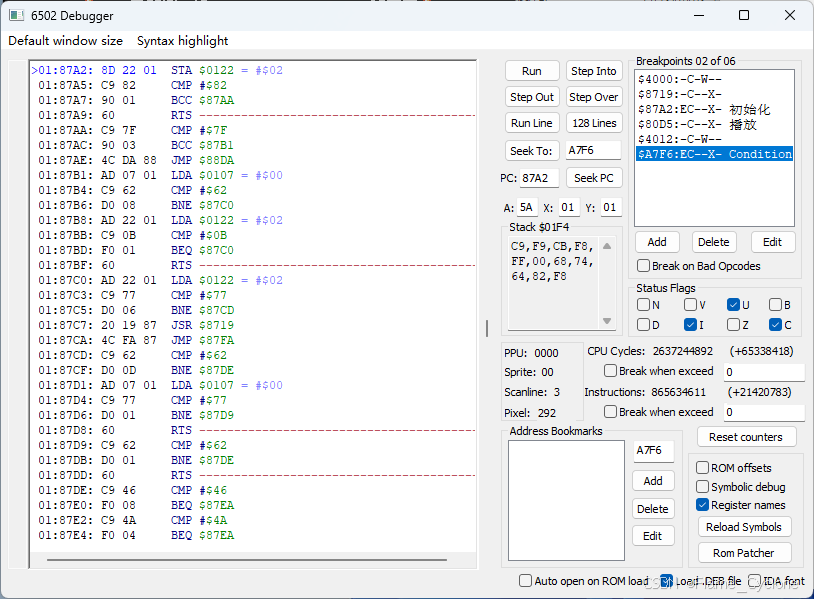
Task: Click 128 Lines button
Action: pos(593,123)
